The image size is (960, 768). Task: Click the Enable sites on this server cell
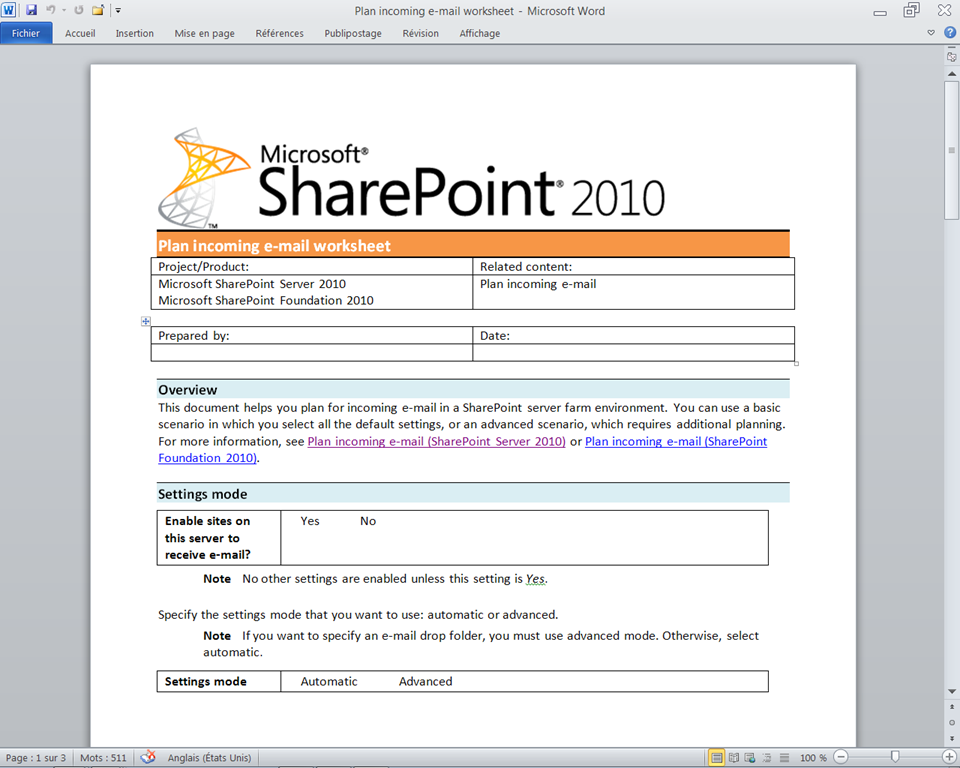(219, 538)
